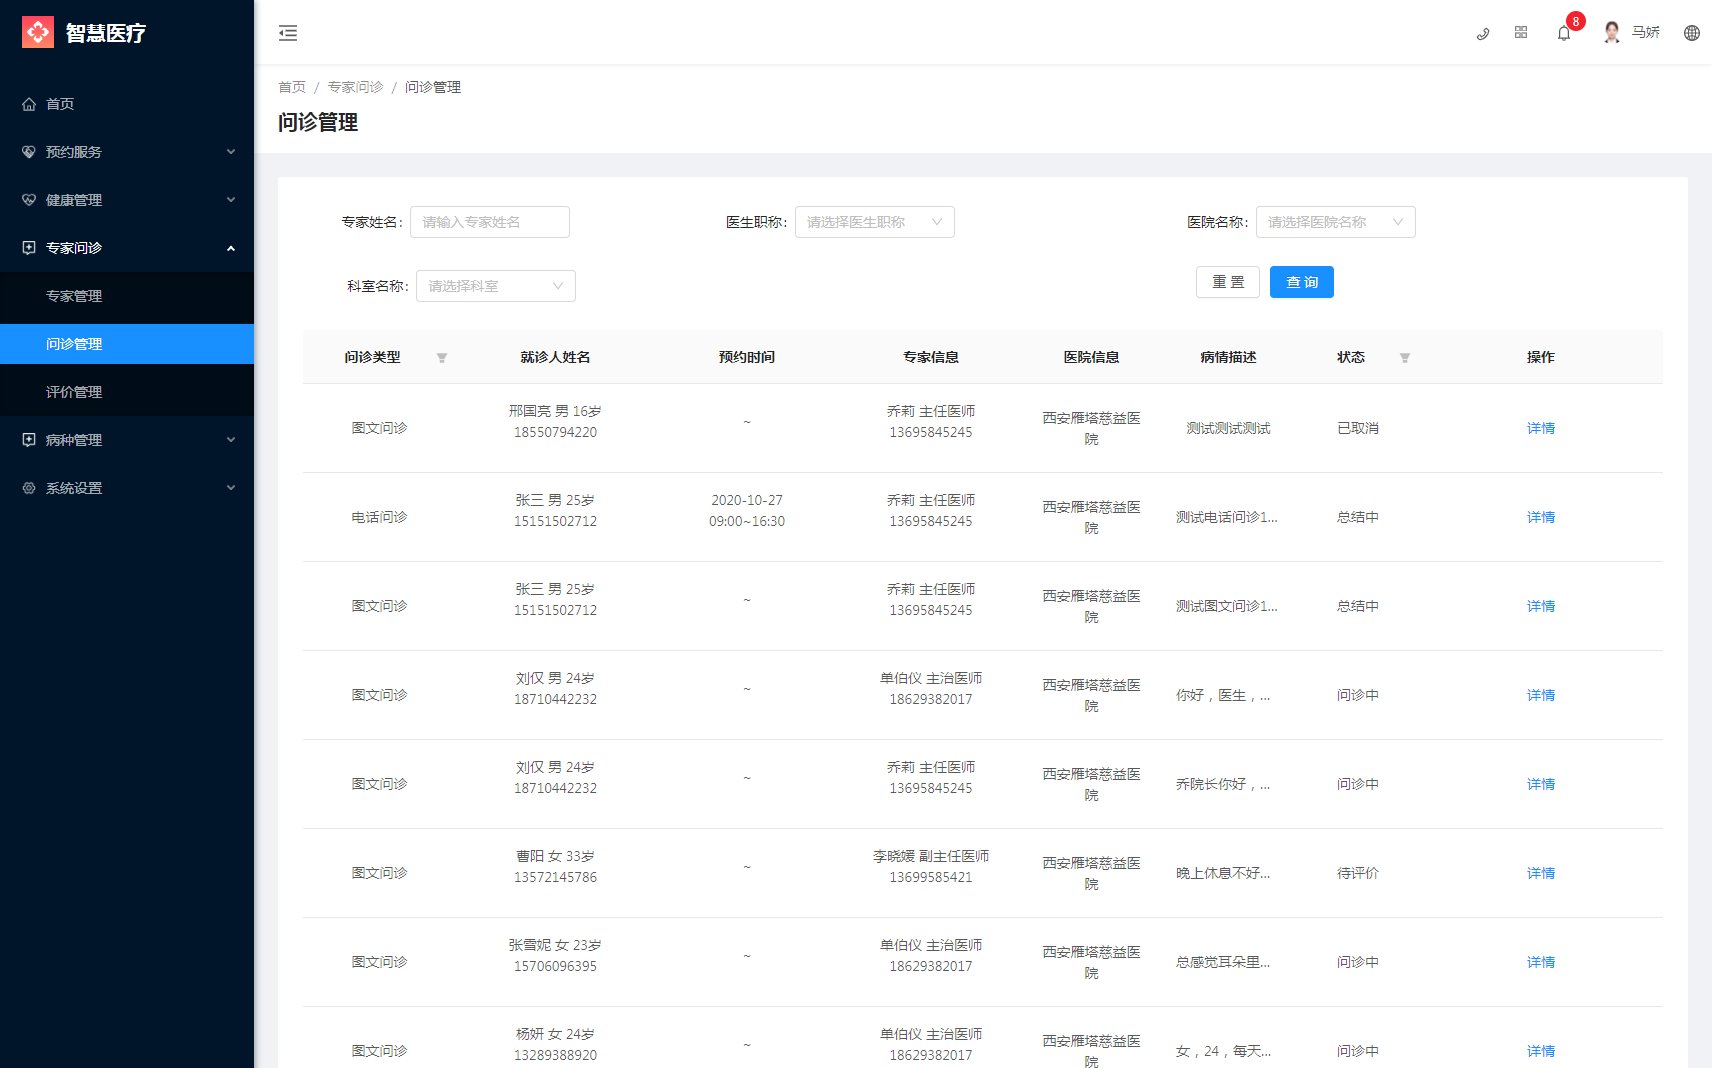
Task: Go to 首页 in the sidebar
Action: pyautogui.click(x=127, y=104)
